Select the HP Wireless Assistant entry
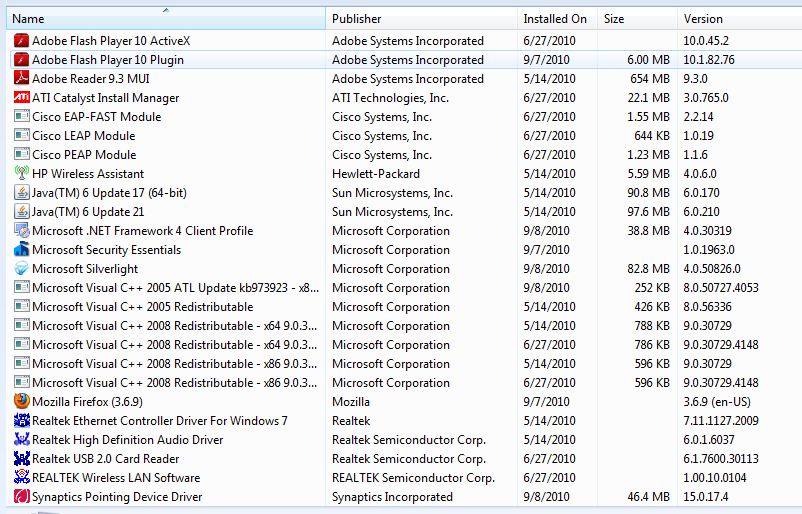Screen dimensions: 802x514 point(88,173)
